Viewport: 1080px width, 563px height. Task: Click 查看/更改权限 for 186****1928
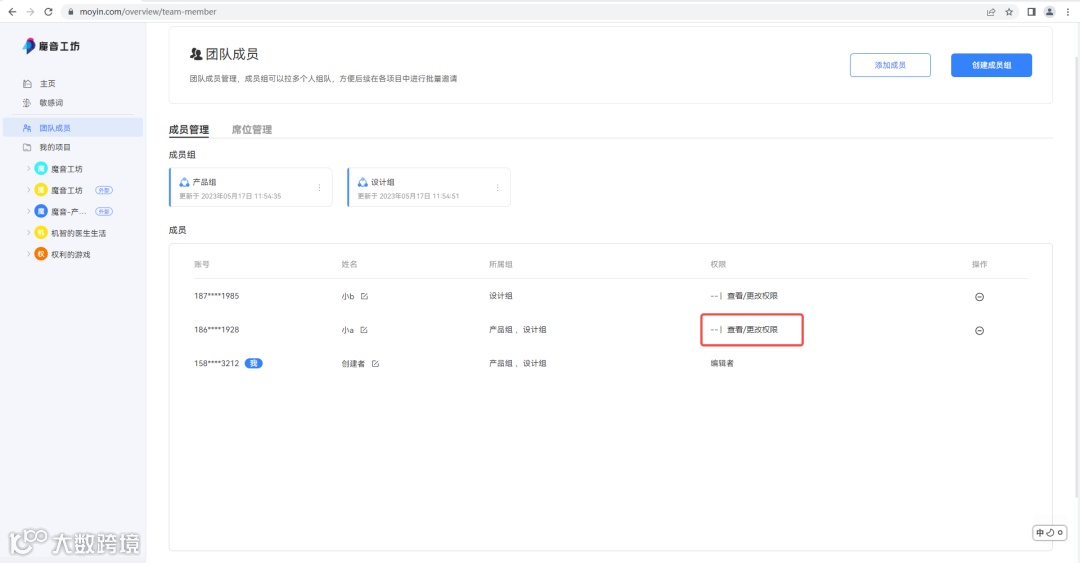pyautogui.click(x=752, y=329)
